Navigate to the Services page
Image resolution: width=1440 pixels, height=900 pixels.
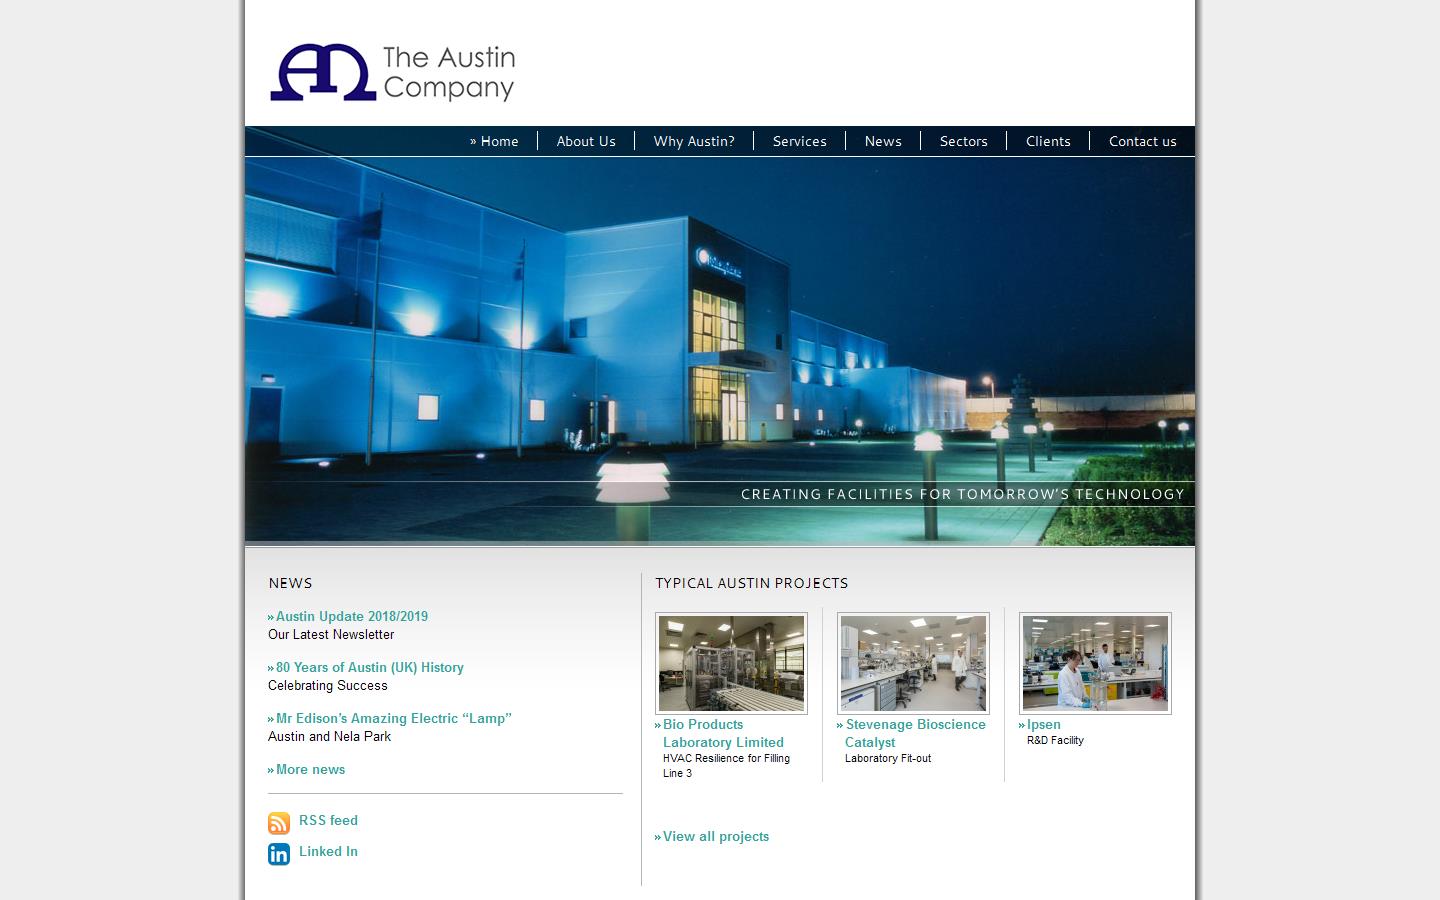pos(799,141)
